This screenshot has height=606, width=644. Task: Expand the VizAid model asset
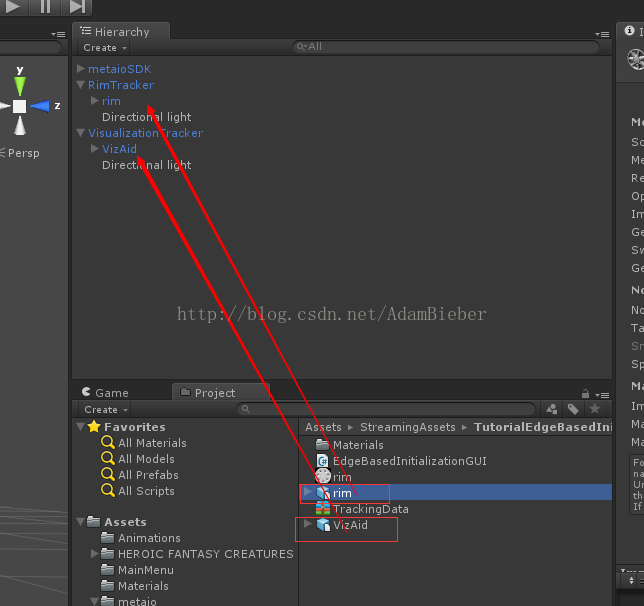307,523
